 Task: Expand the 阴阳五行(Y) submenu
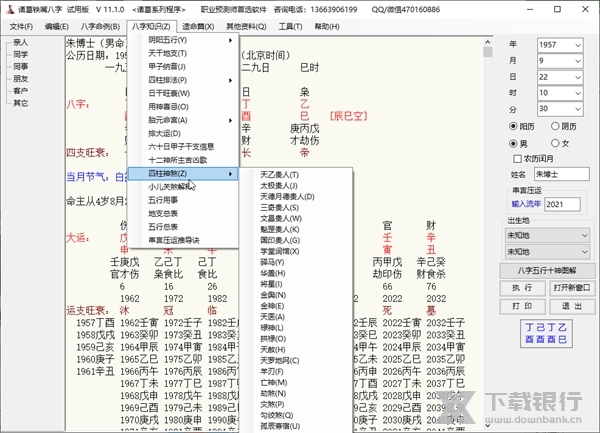pyautogui.click(x=183, y=40)
